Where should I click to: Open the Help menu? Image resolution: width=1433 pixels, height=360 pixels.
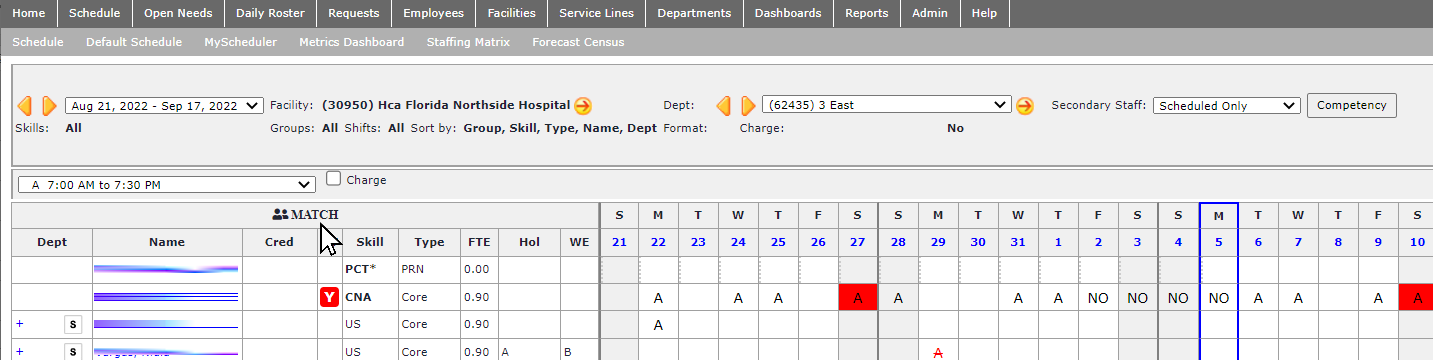(x=985, y=13)
